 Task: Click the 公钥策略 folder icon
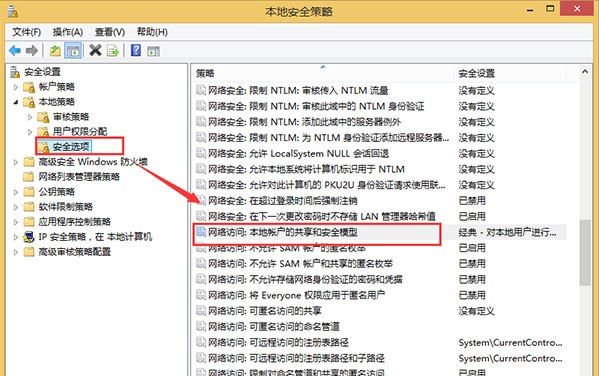[x=29, y=191]
